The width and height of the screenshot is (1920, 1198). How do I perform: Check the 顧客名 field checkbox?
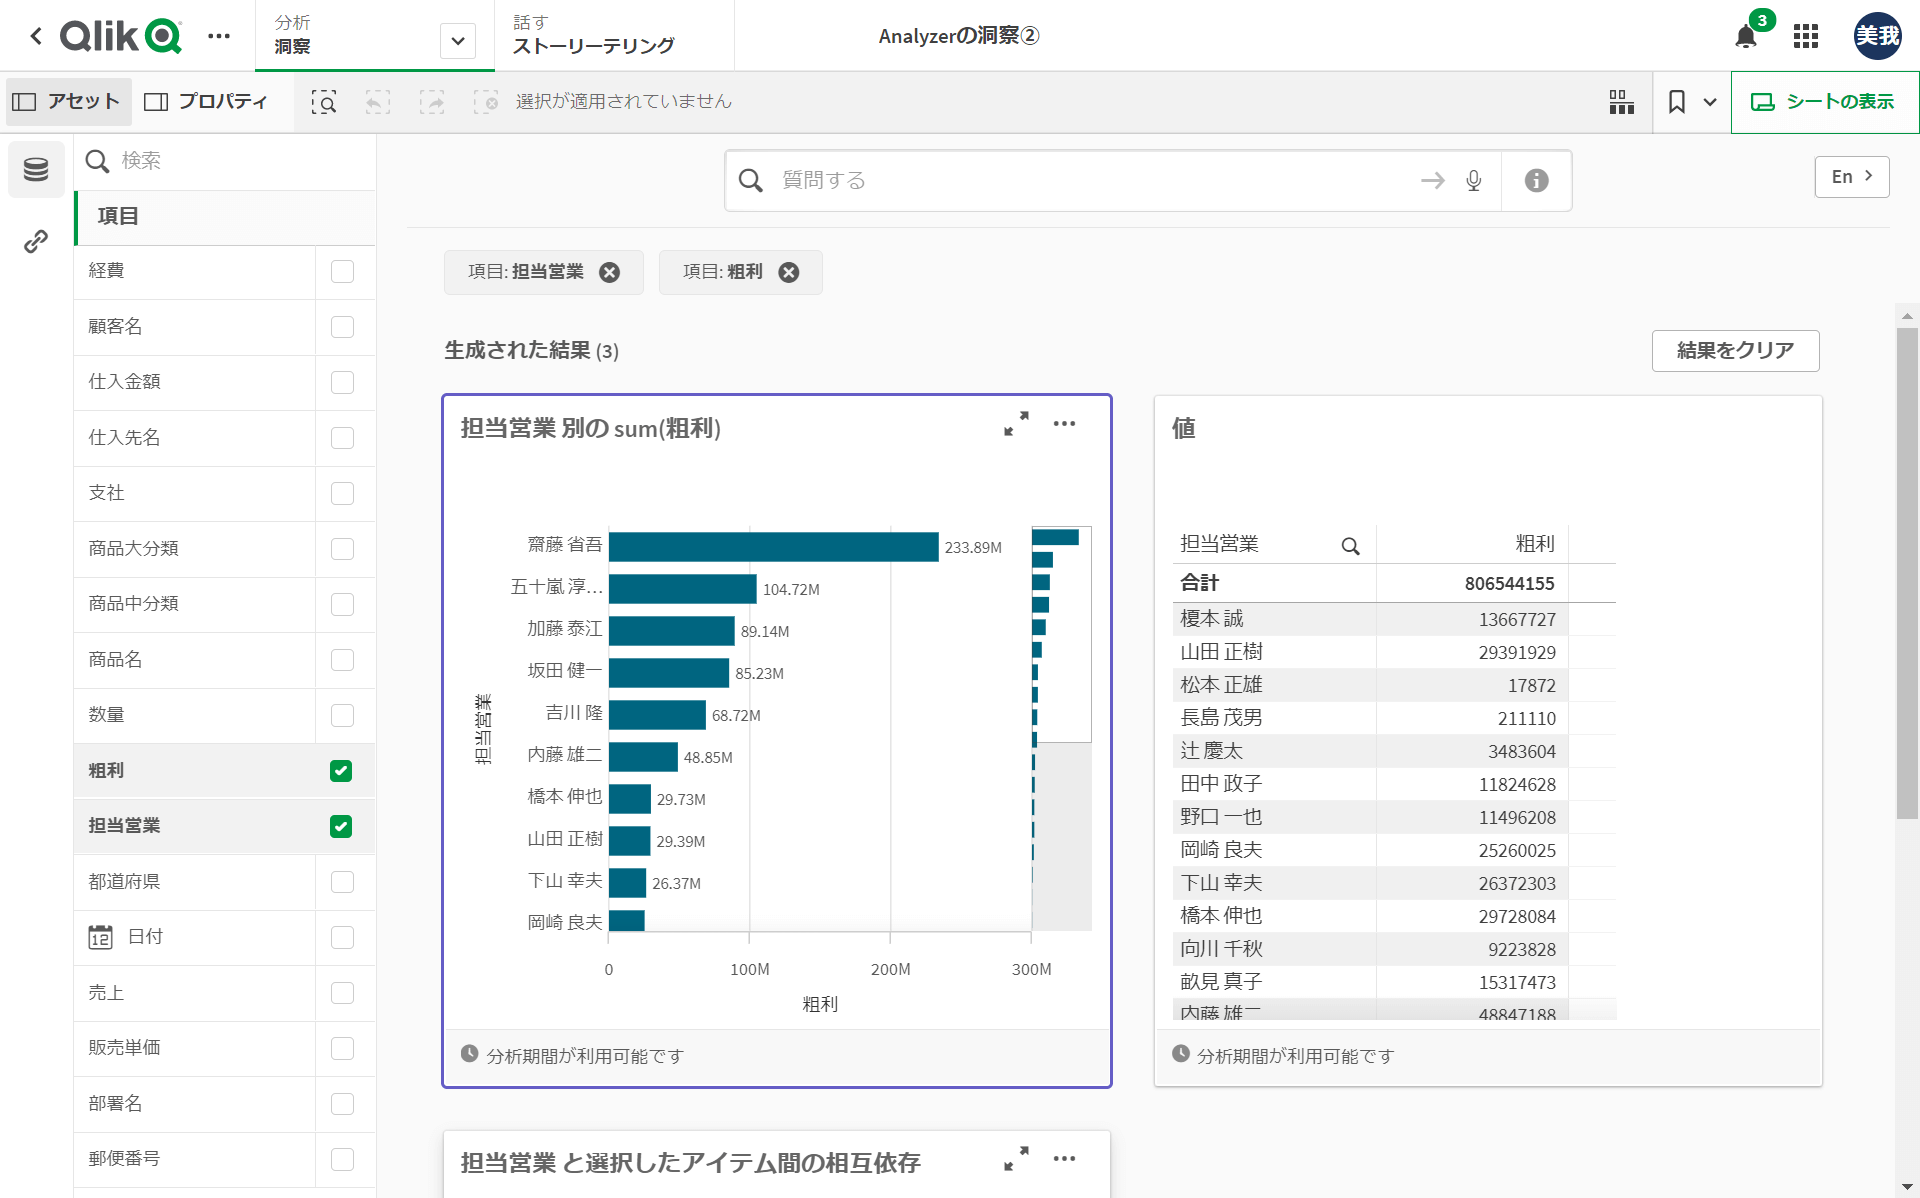pyautogui.click(x=341, y=327)
